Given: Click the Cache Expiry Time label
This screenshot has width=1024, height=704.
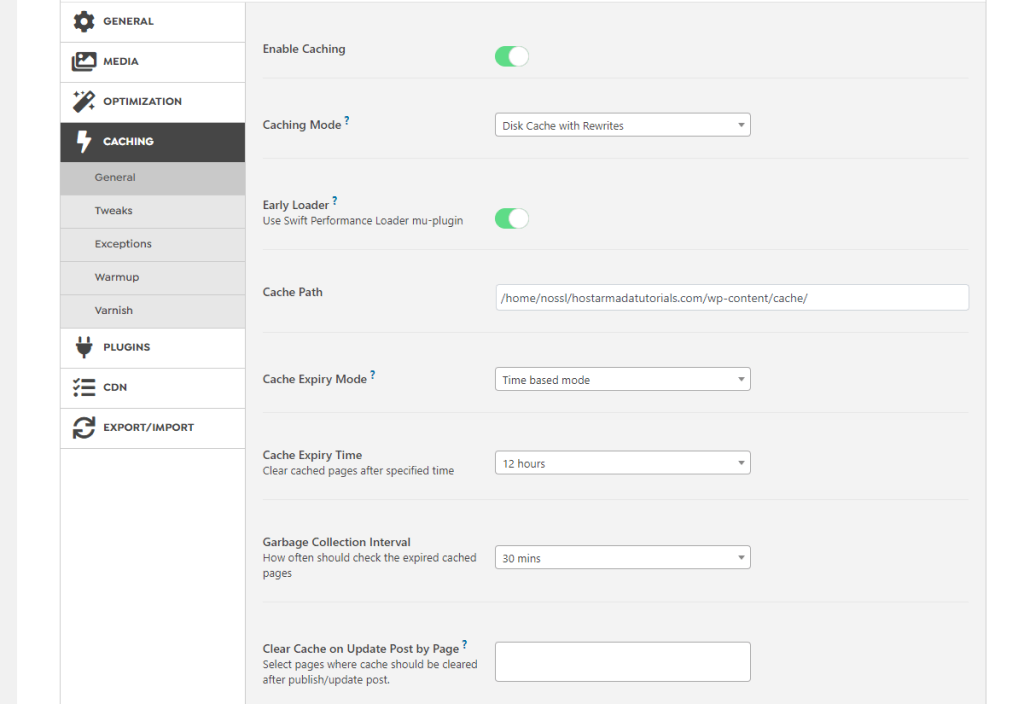Looking at the screenshot, I should [312, 455].
